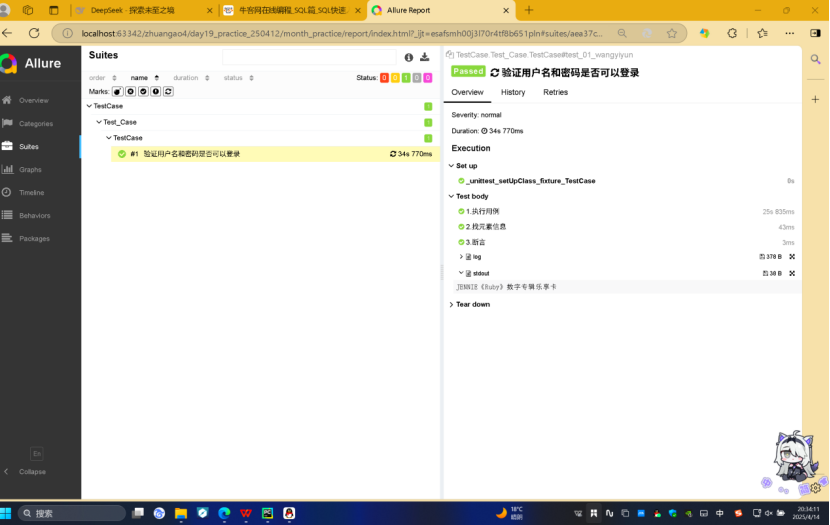Image resolution: width=830 pixels, height=525 pixels.
Task: Toggle the failed status filter (red 0)
Action: tap(384, 78)
